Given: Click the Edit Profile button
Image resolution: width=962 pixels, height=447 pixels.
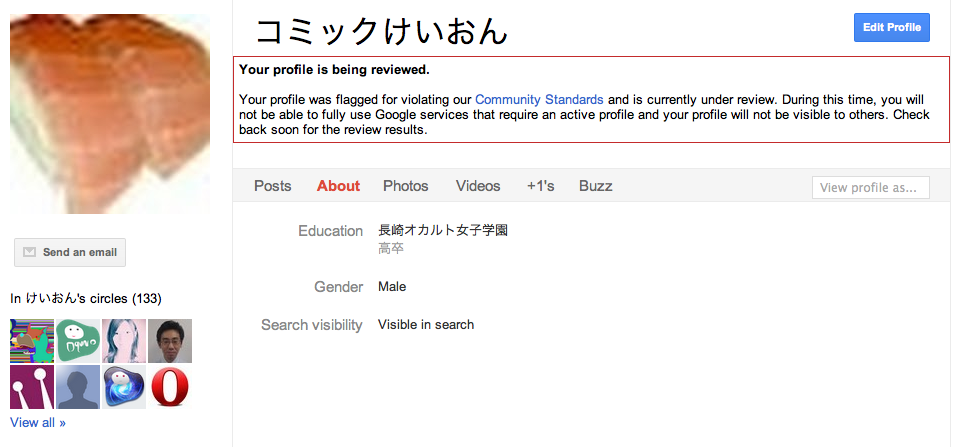Looking at the screenshot, I should pyautogui.click(x=891, y=28).
